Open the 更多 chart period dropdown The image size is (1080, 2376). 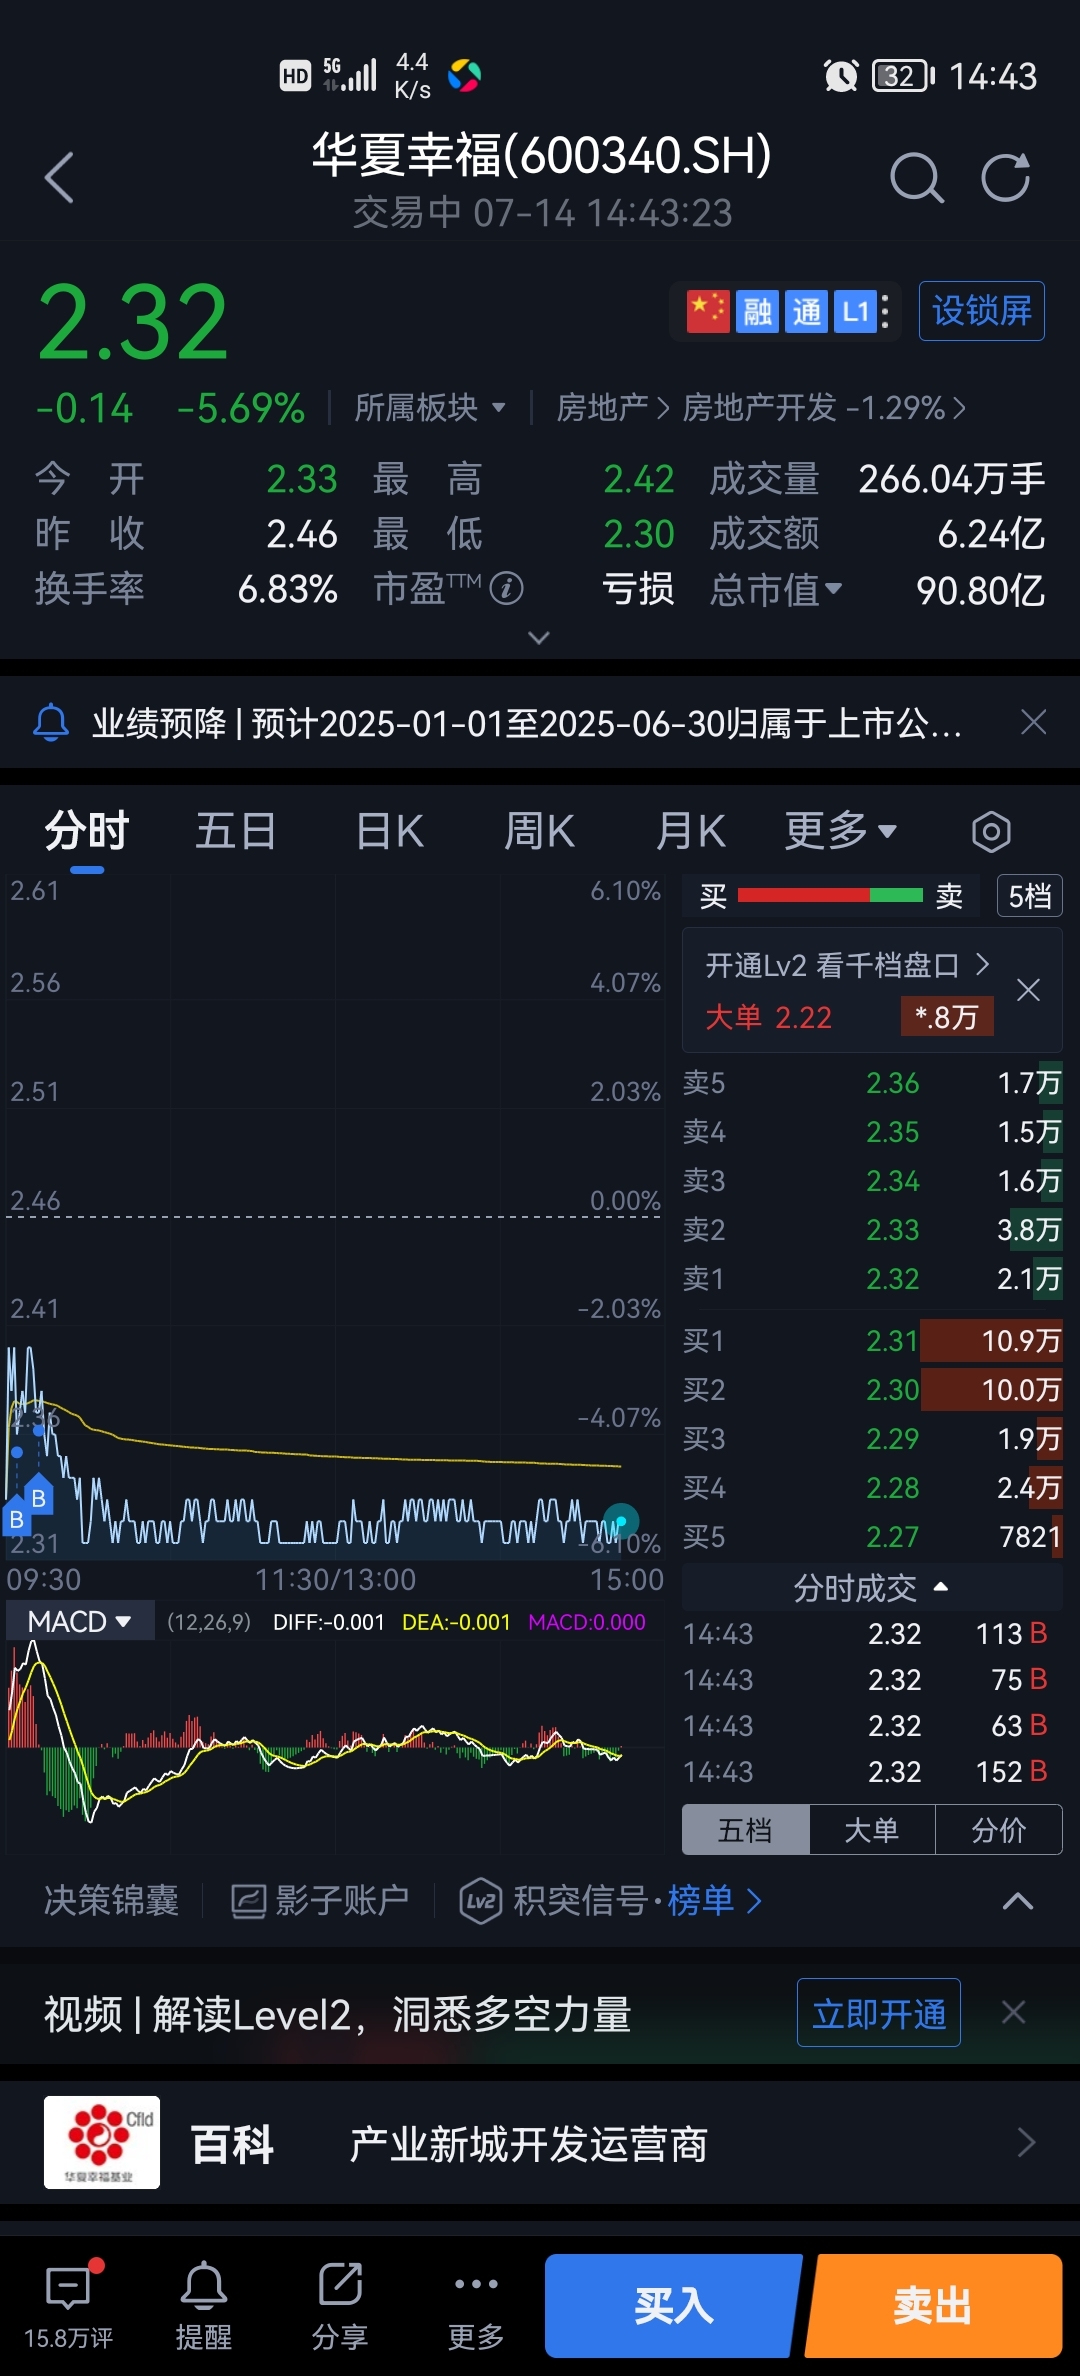pyautogui.click(x=840, y=831)
